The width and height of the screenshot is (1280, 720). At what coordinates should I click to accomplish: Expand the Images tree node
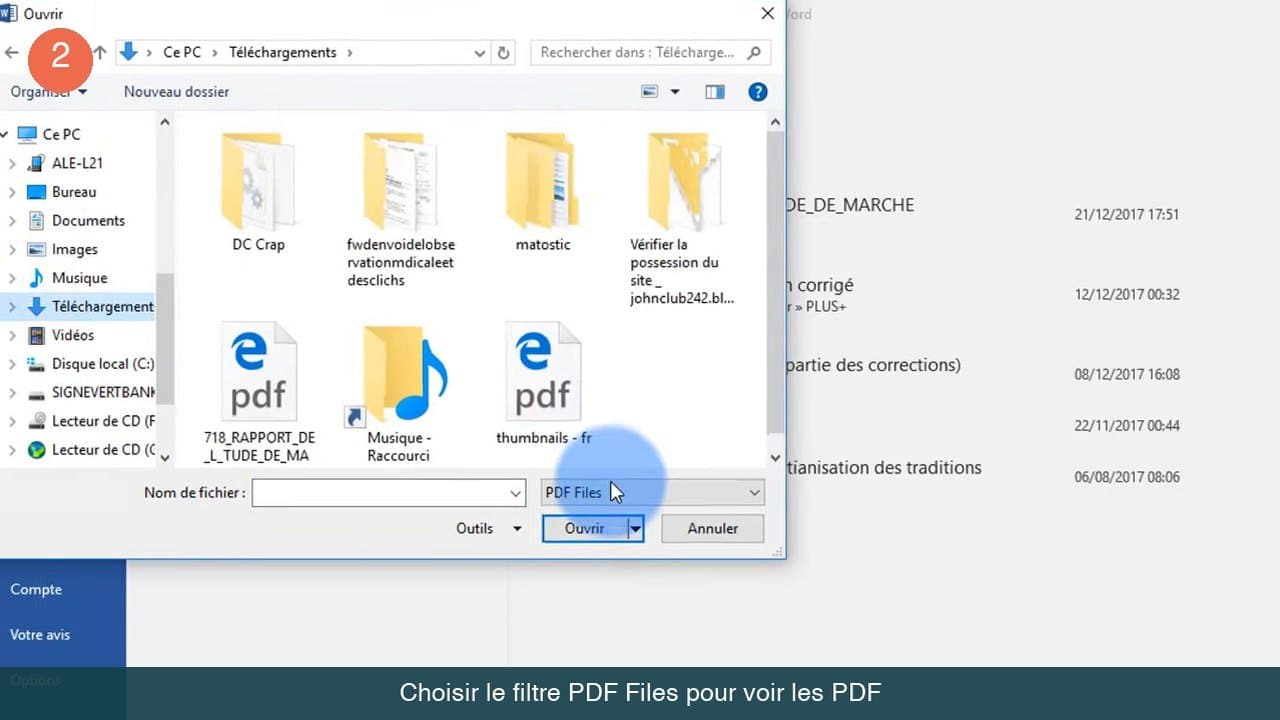12,250
